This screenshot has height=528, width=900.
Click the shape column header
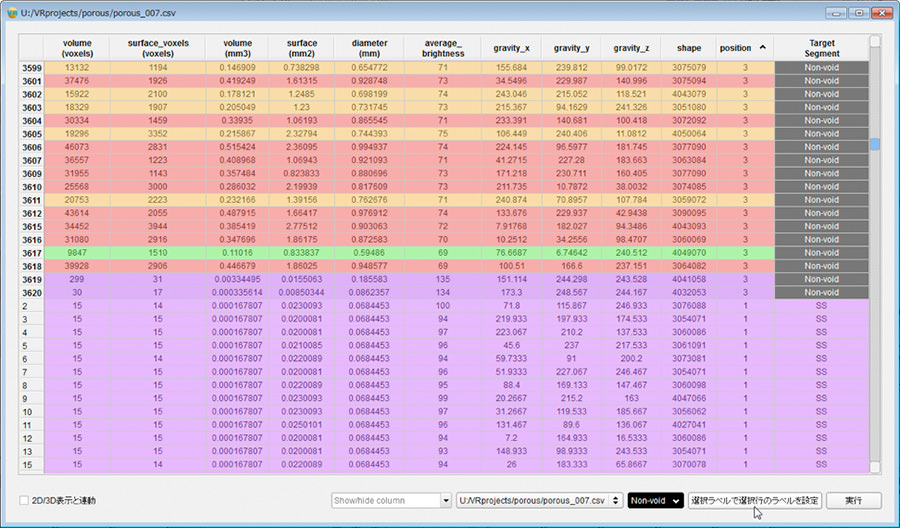pos(688,48)
